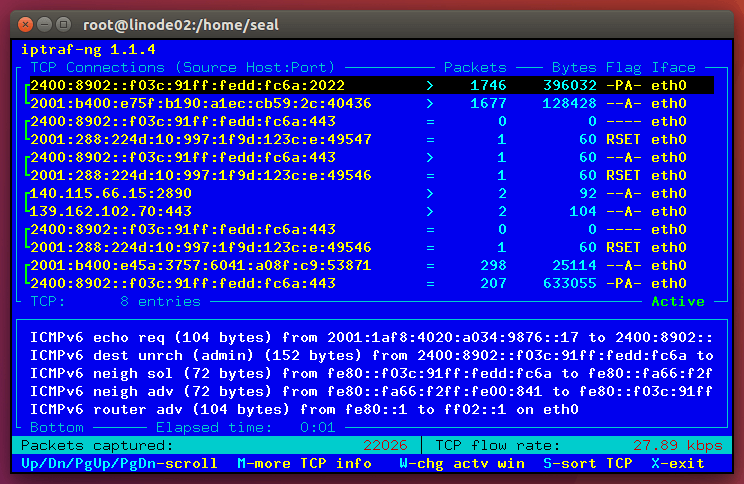Click the 'M-more TCP info' hint
The height and width of the screenshot is (484, 744).
click(x=304, y=463)
